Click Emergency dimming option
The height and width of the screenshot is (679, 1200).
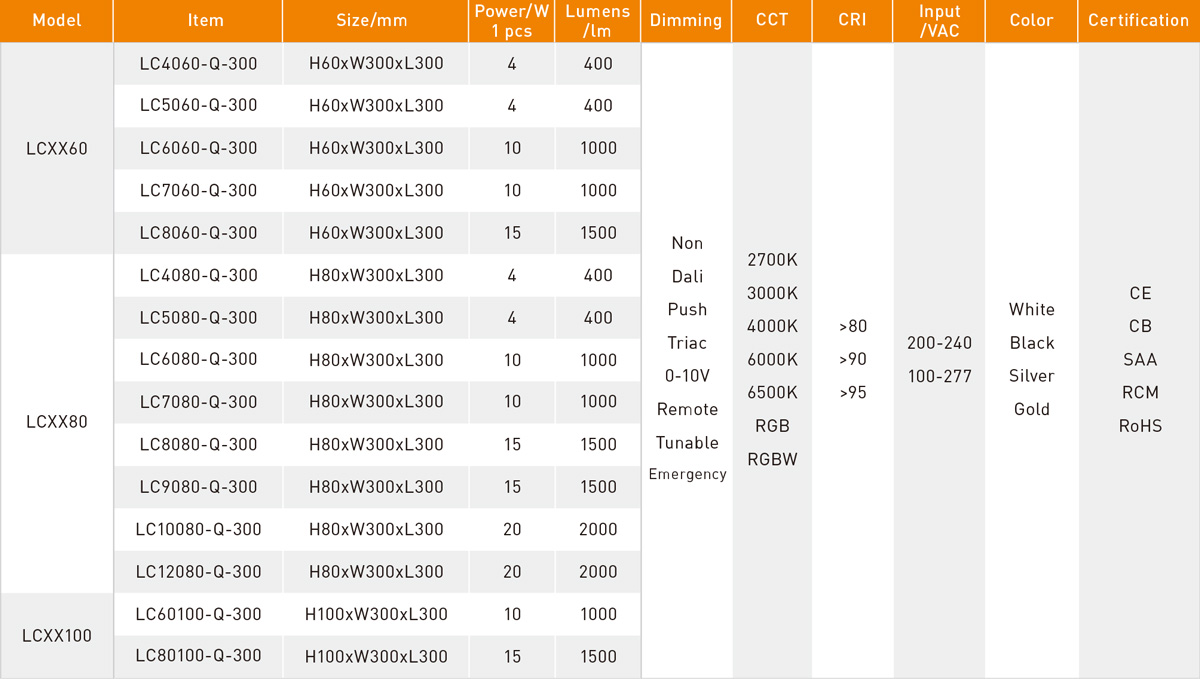pyautogui.click(x=687, y=475)
